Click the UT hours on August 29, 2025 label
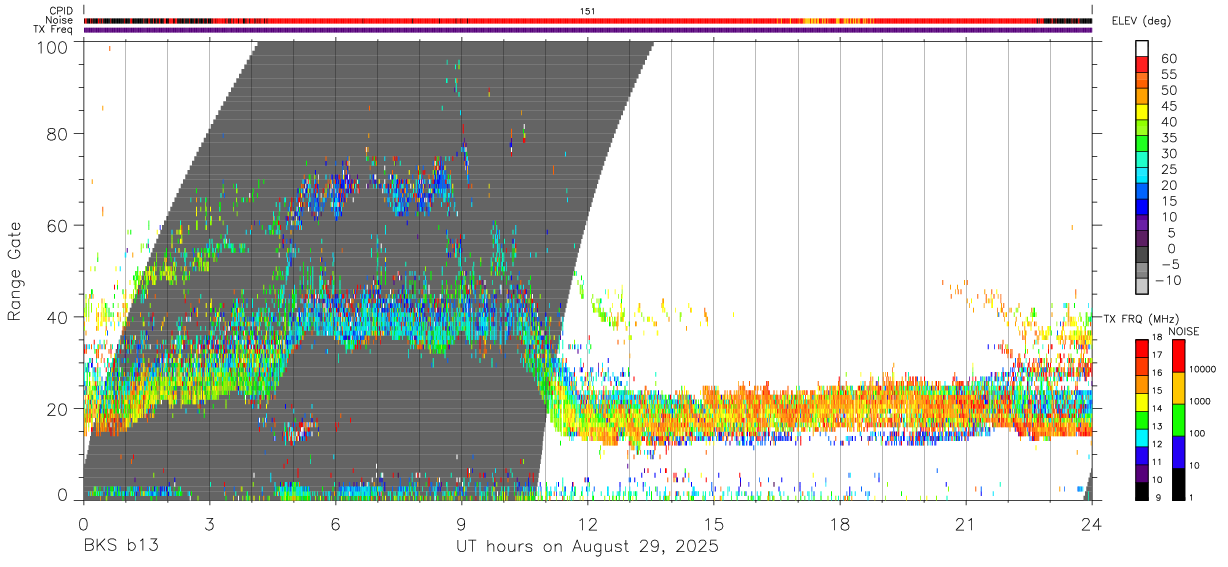This screenshot has width=1228, height=567. click(x=587, y=547)
